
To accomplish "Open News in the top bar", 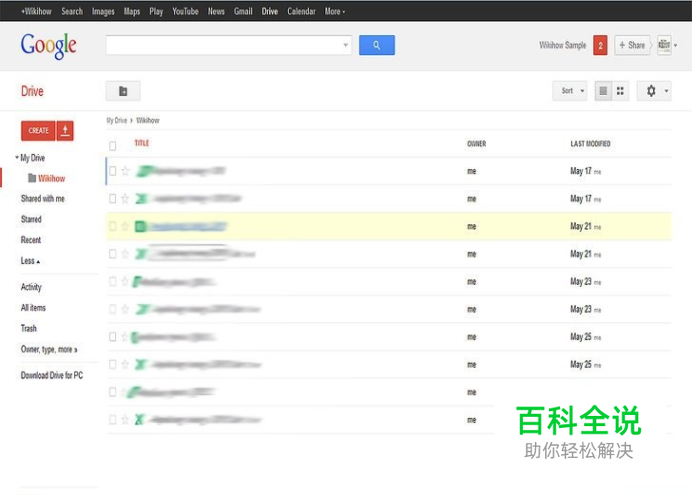I will point(216,11).
